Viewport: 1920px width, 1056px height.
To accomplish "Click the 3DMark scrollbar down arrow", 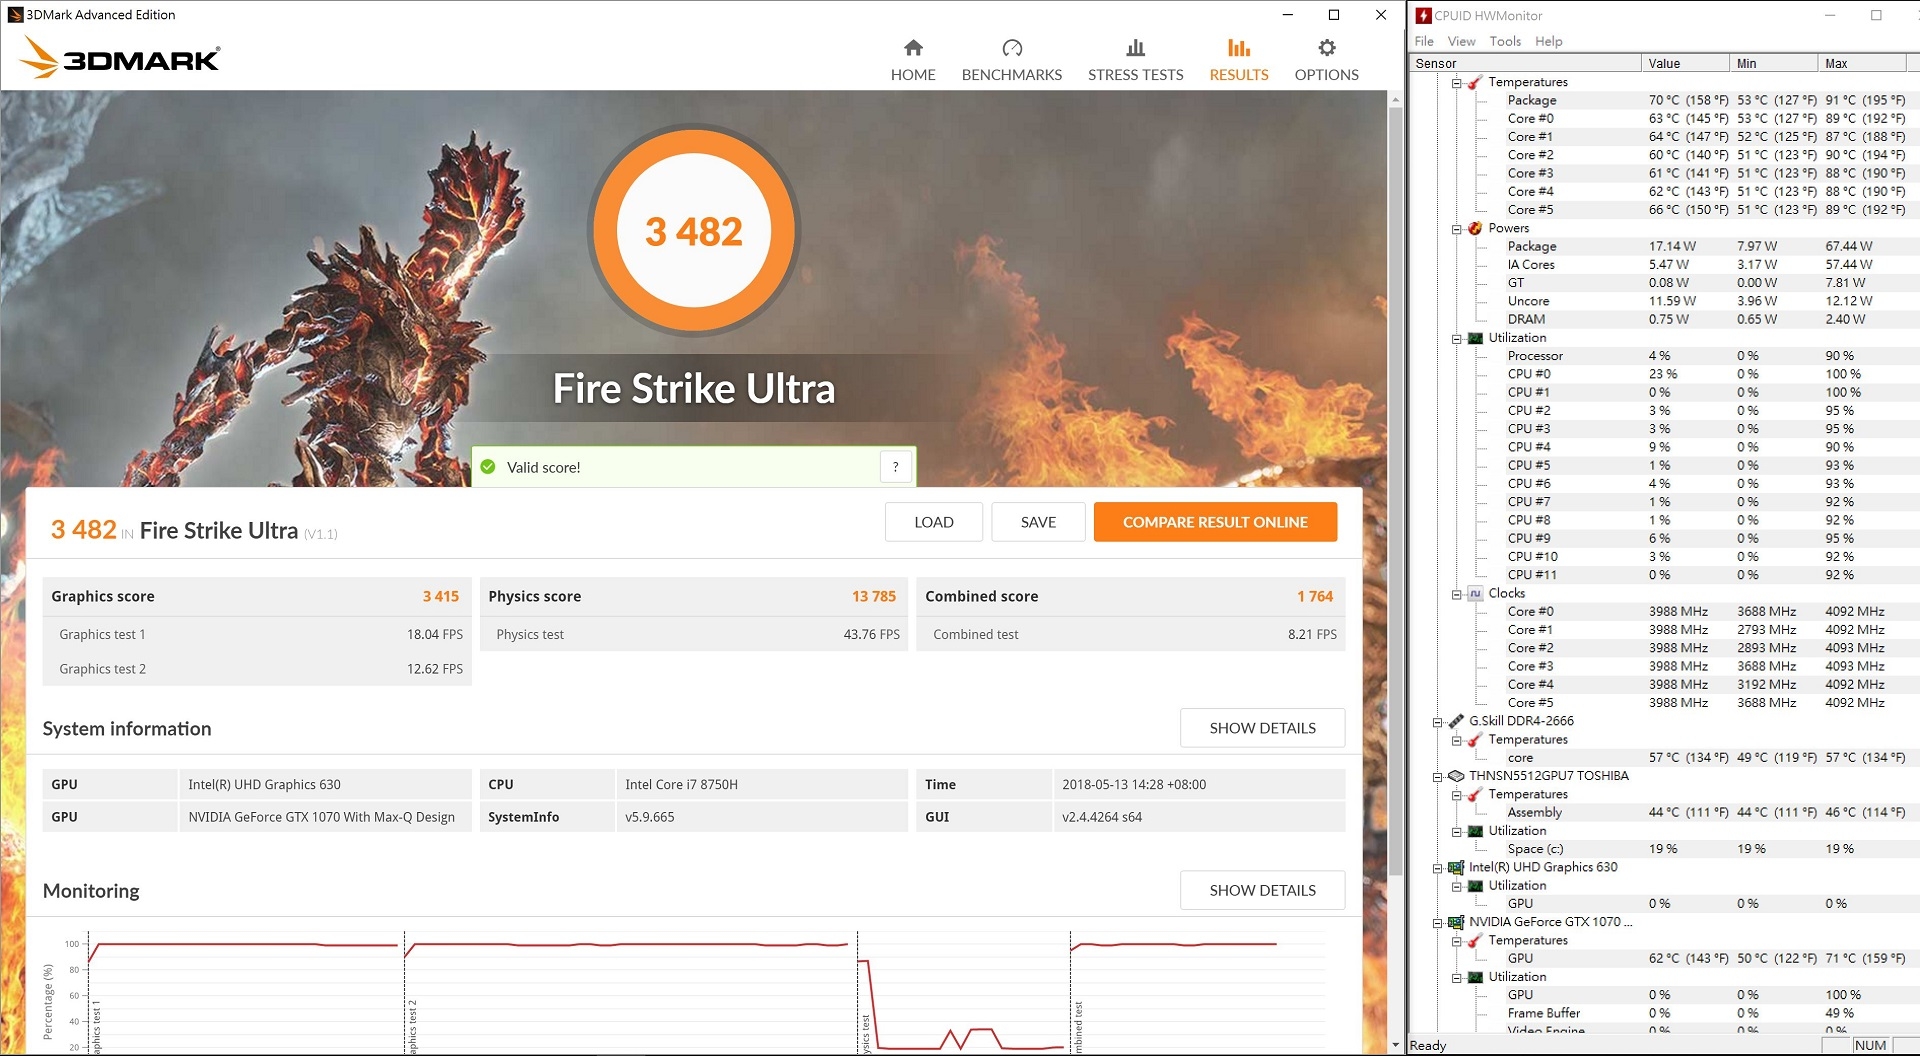I will coord(1395,1045).
